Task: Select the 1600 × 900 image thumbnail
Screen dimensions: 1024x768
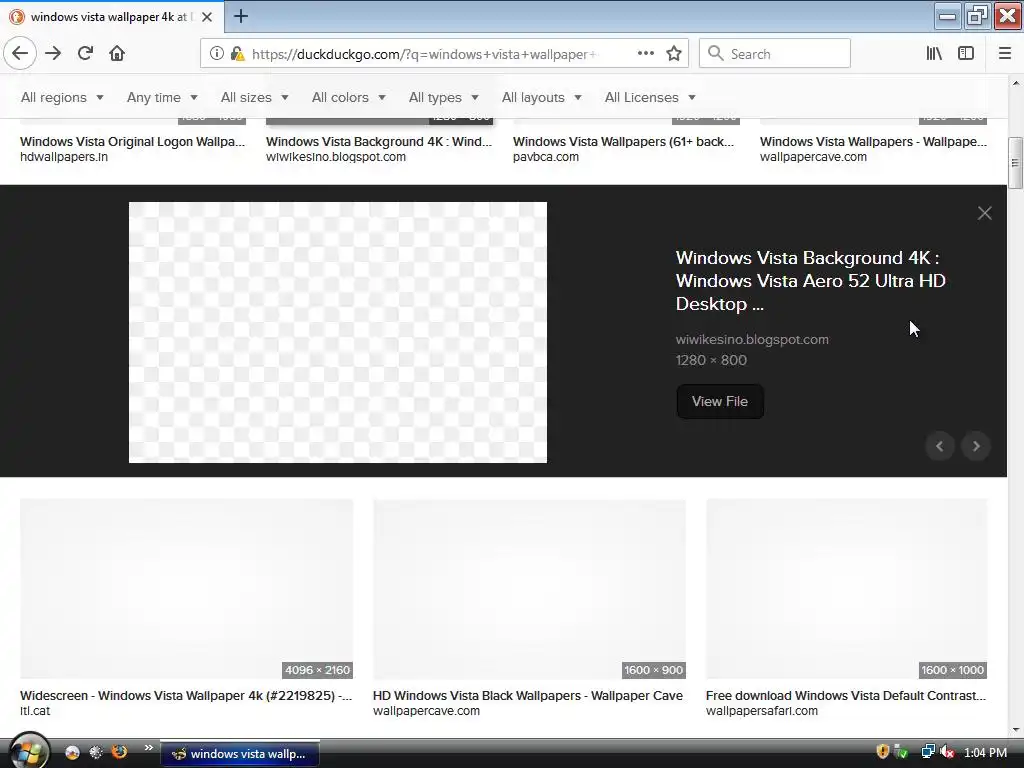Action: coord(529,589)
